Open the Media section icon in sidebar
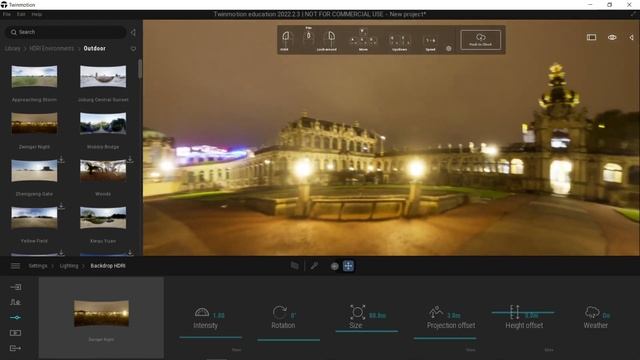The image size is (640, 360). click(x=16, y=333)
